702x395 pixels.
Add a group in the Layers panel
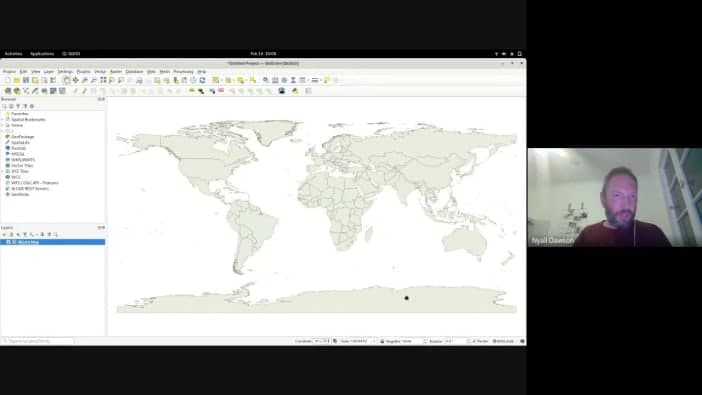(x=11, y=235)
